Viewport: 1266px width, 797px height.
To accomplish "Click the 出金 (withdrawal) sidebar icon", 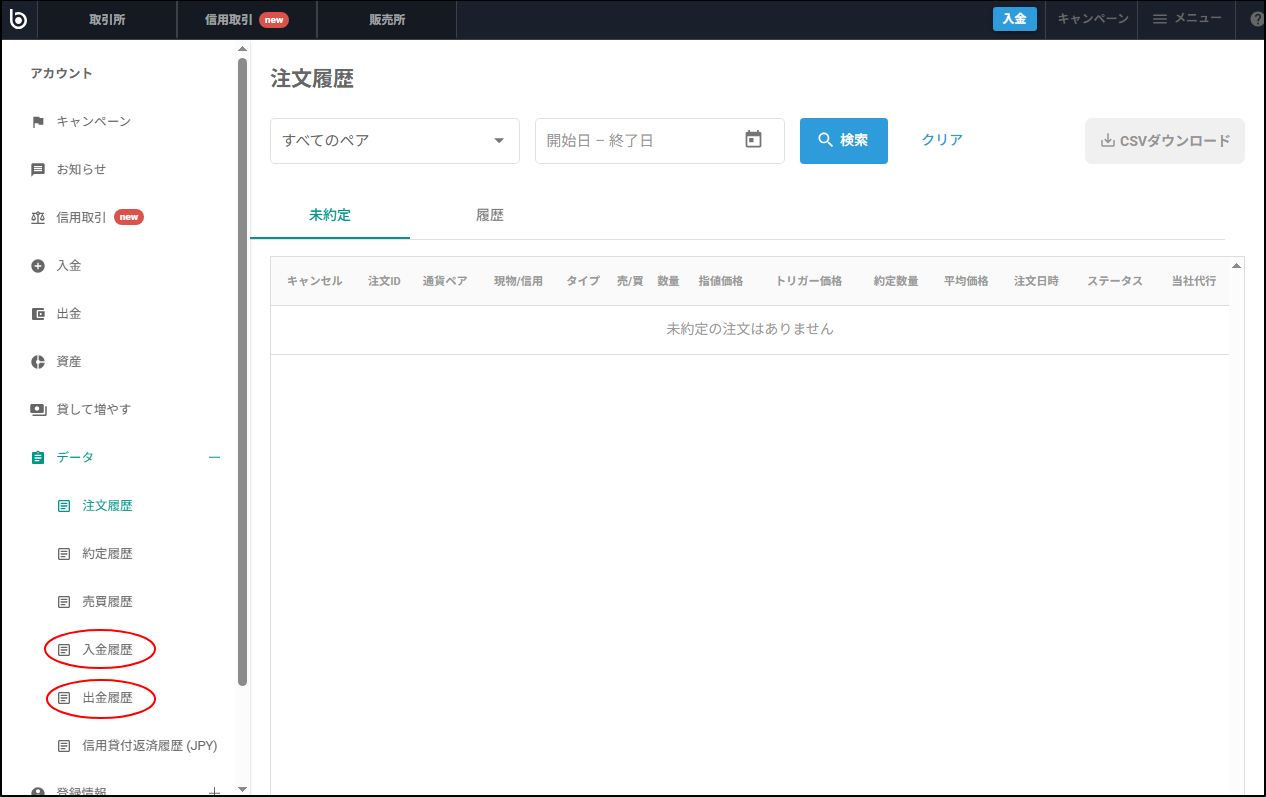I will tap(36, 313).
